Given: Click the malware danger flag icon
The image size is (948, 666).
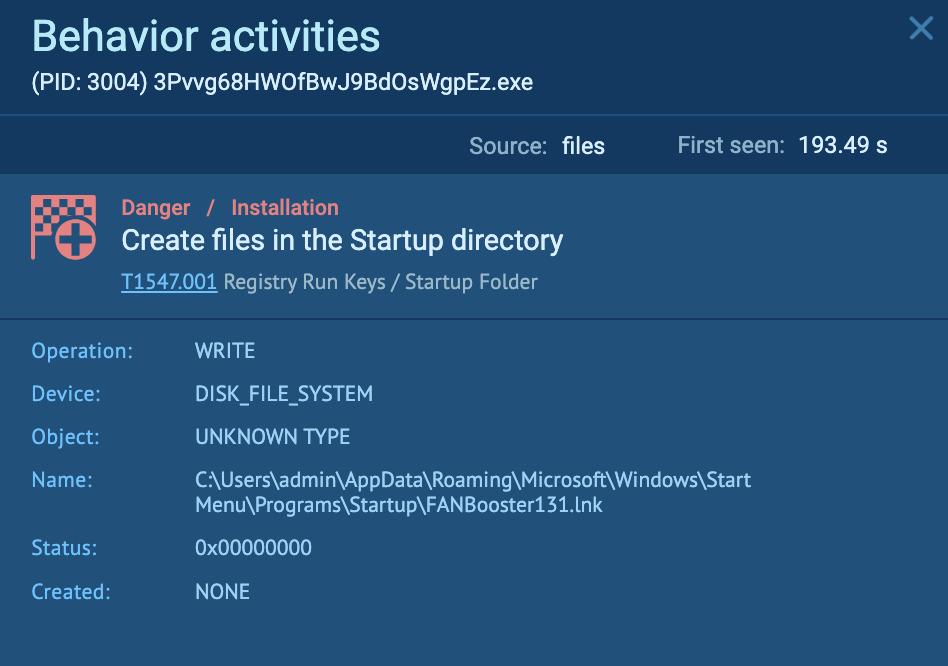Looking at the screenshot, I should (x=64, y=227).
